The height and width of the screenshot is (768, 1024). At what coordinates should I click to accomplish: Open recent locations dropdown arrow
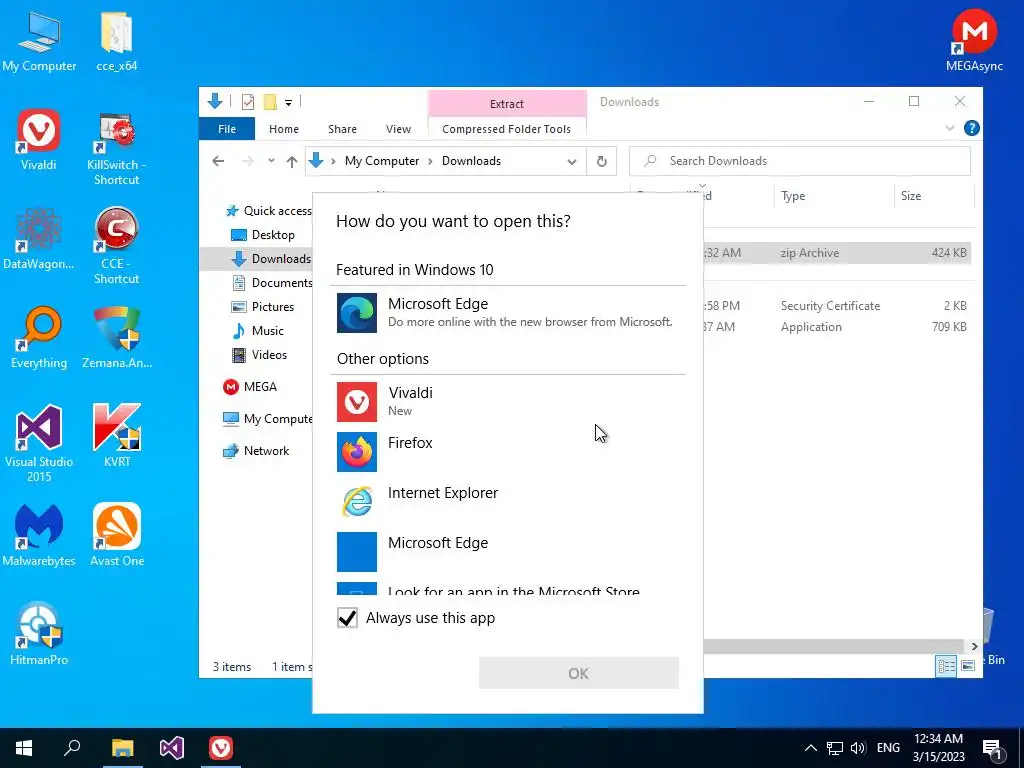coord(271,161)
